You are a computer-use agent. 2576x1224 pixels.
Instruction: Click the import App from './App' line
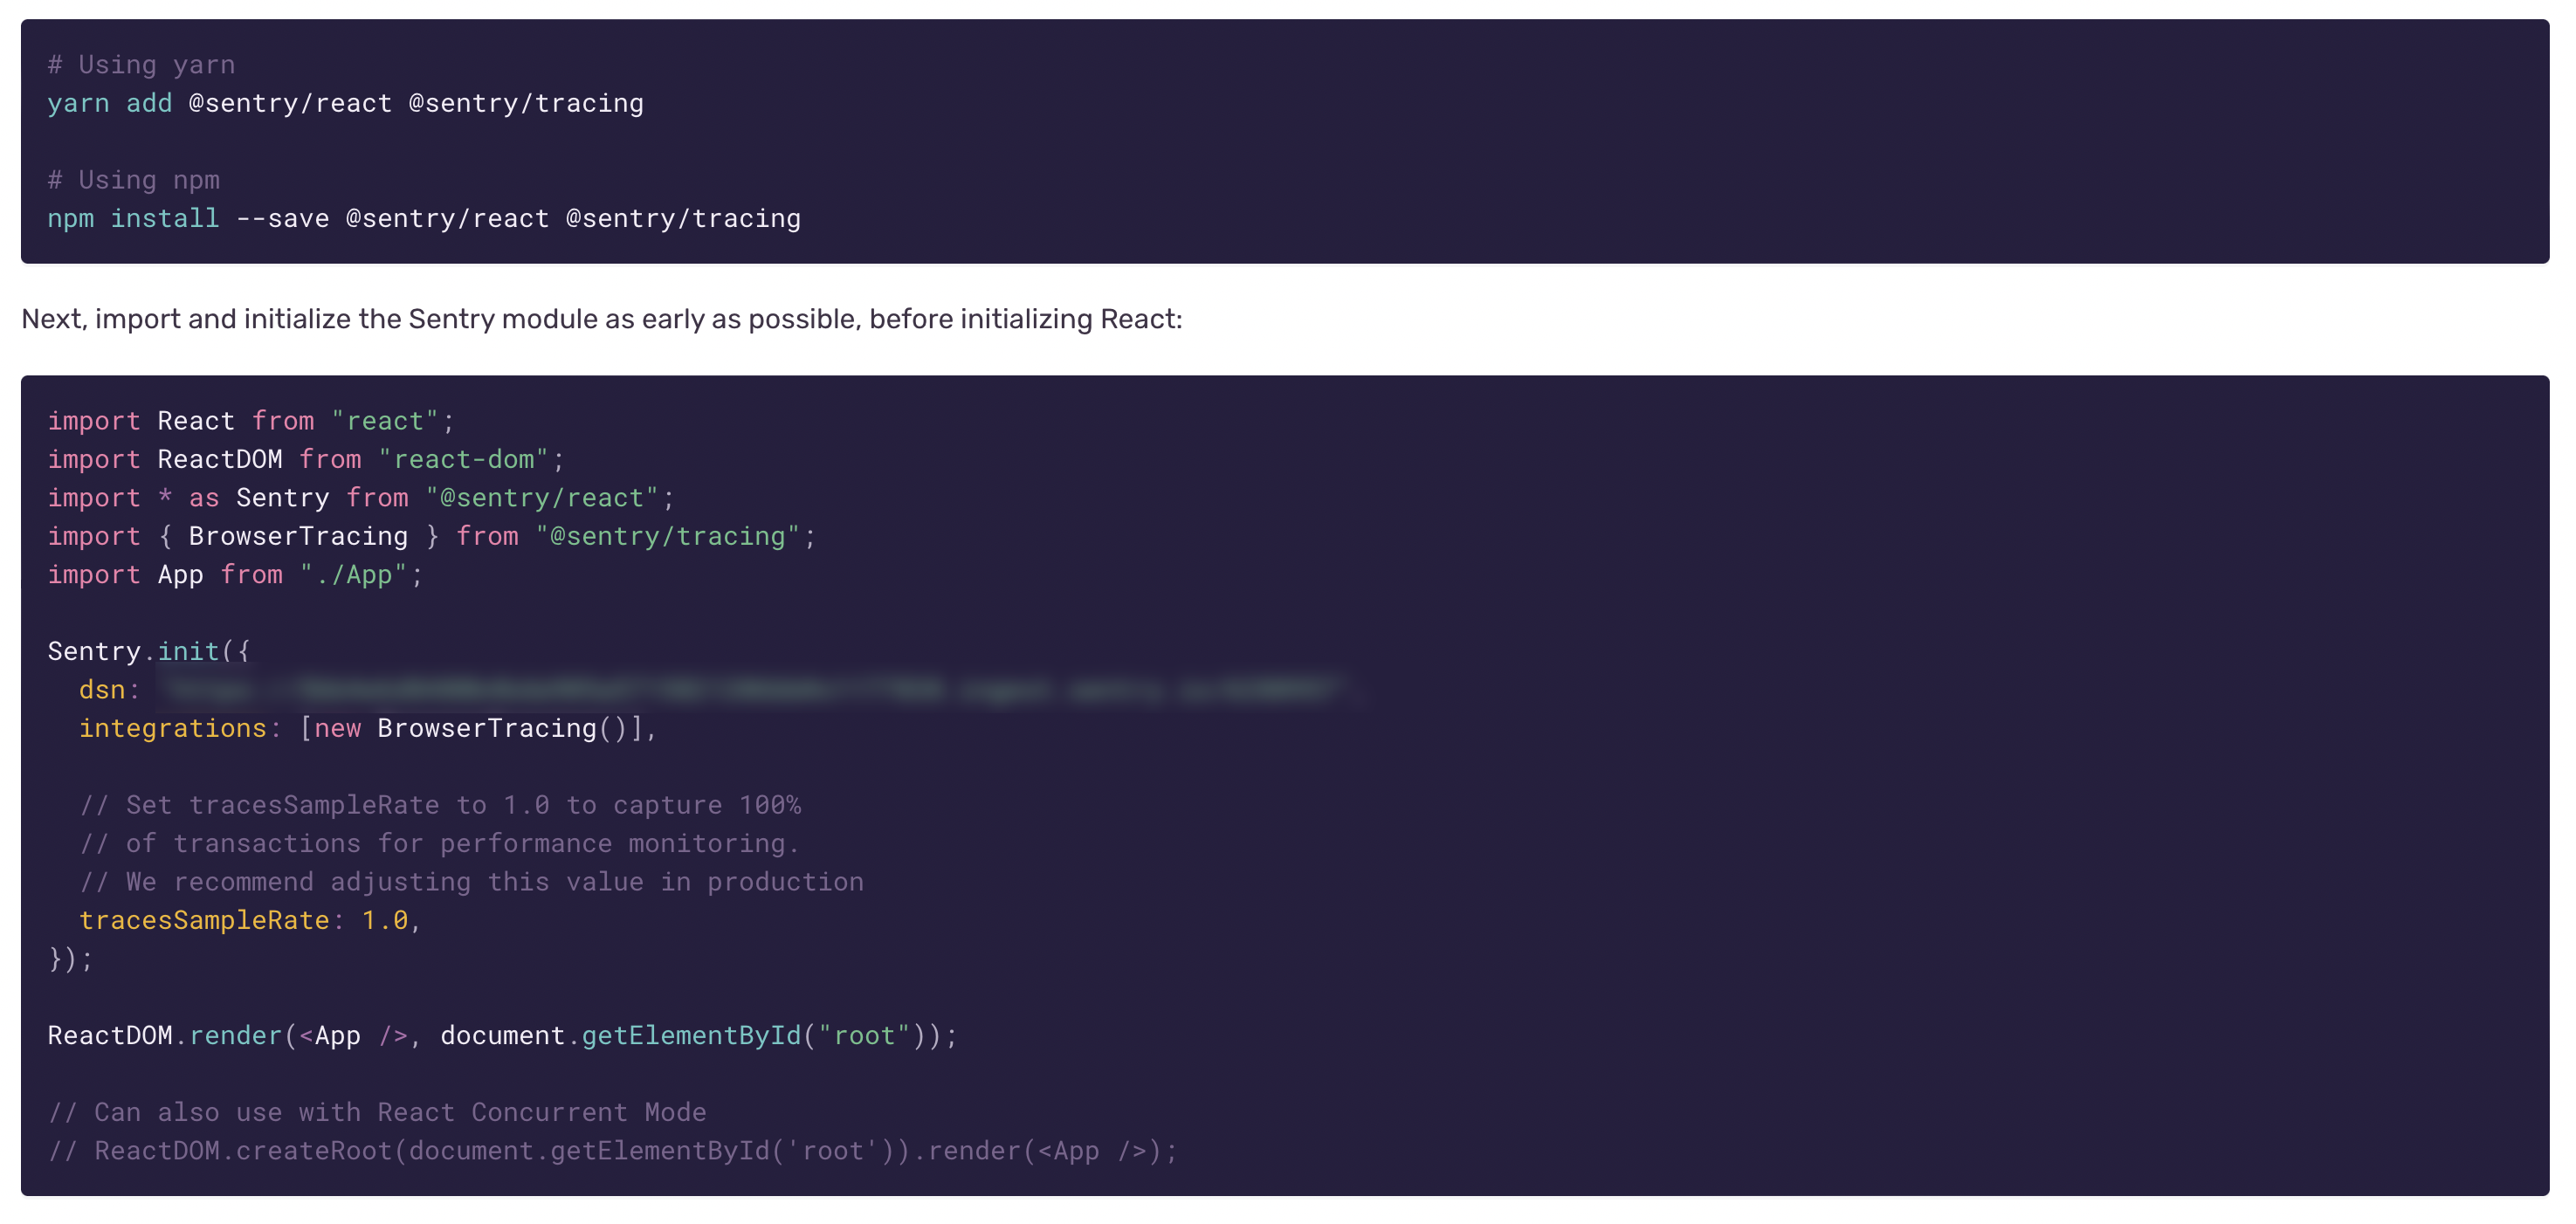click(x=235, y=574)
